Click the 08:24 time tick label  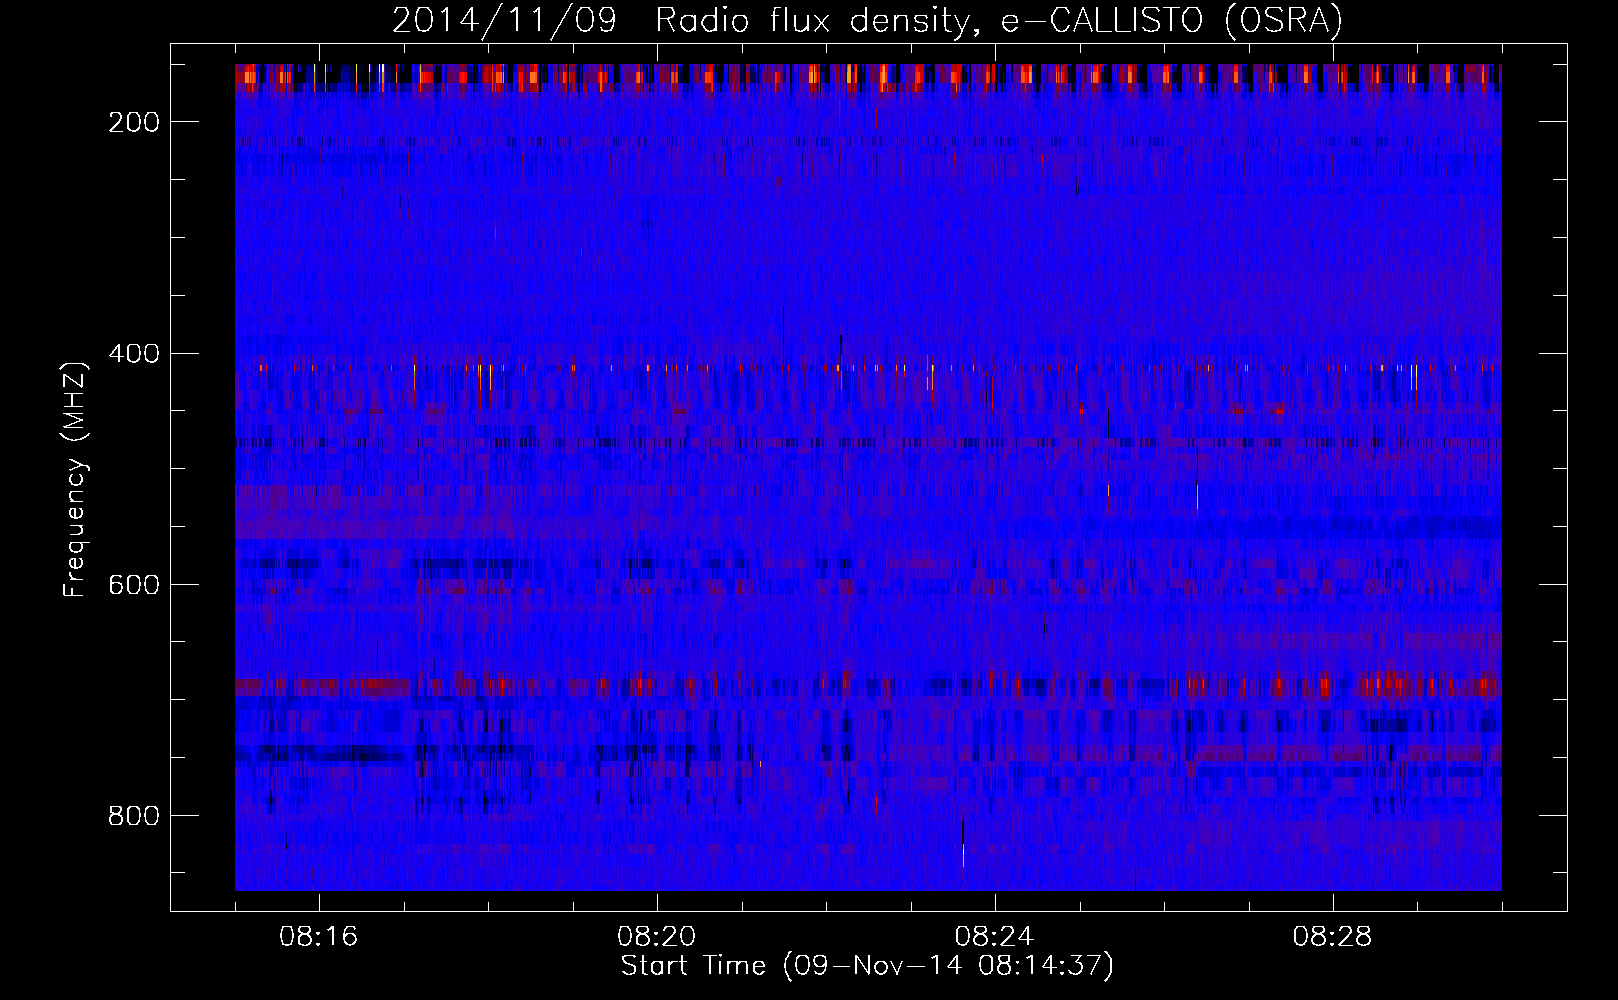995,937
